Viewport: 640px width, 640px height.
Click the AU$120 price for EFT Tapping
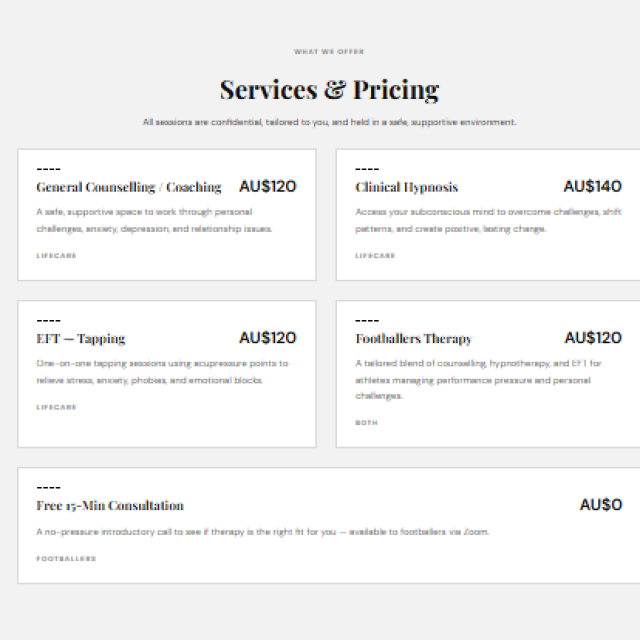(x=267, y=338)
